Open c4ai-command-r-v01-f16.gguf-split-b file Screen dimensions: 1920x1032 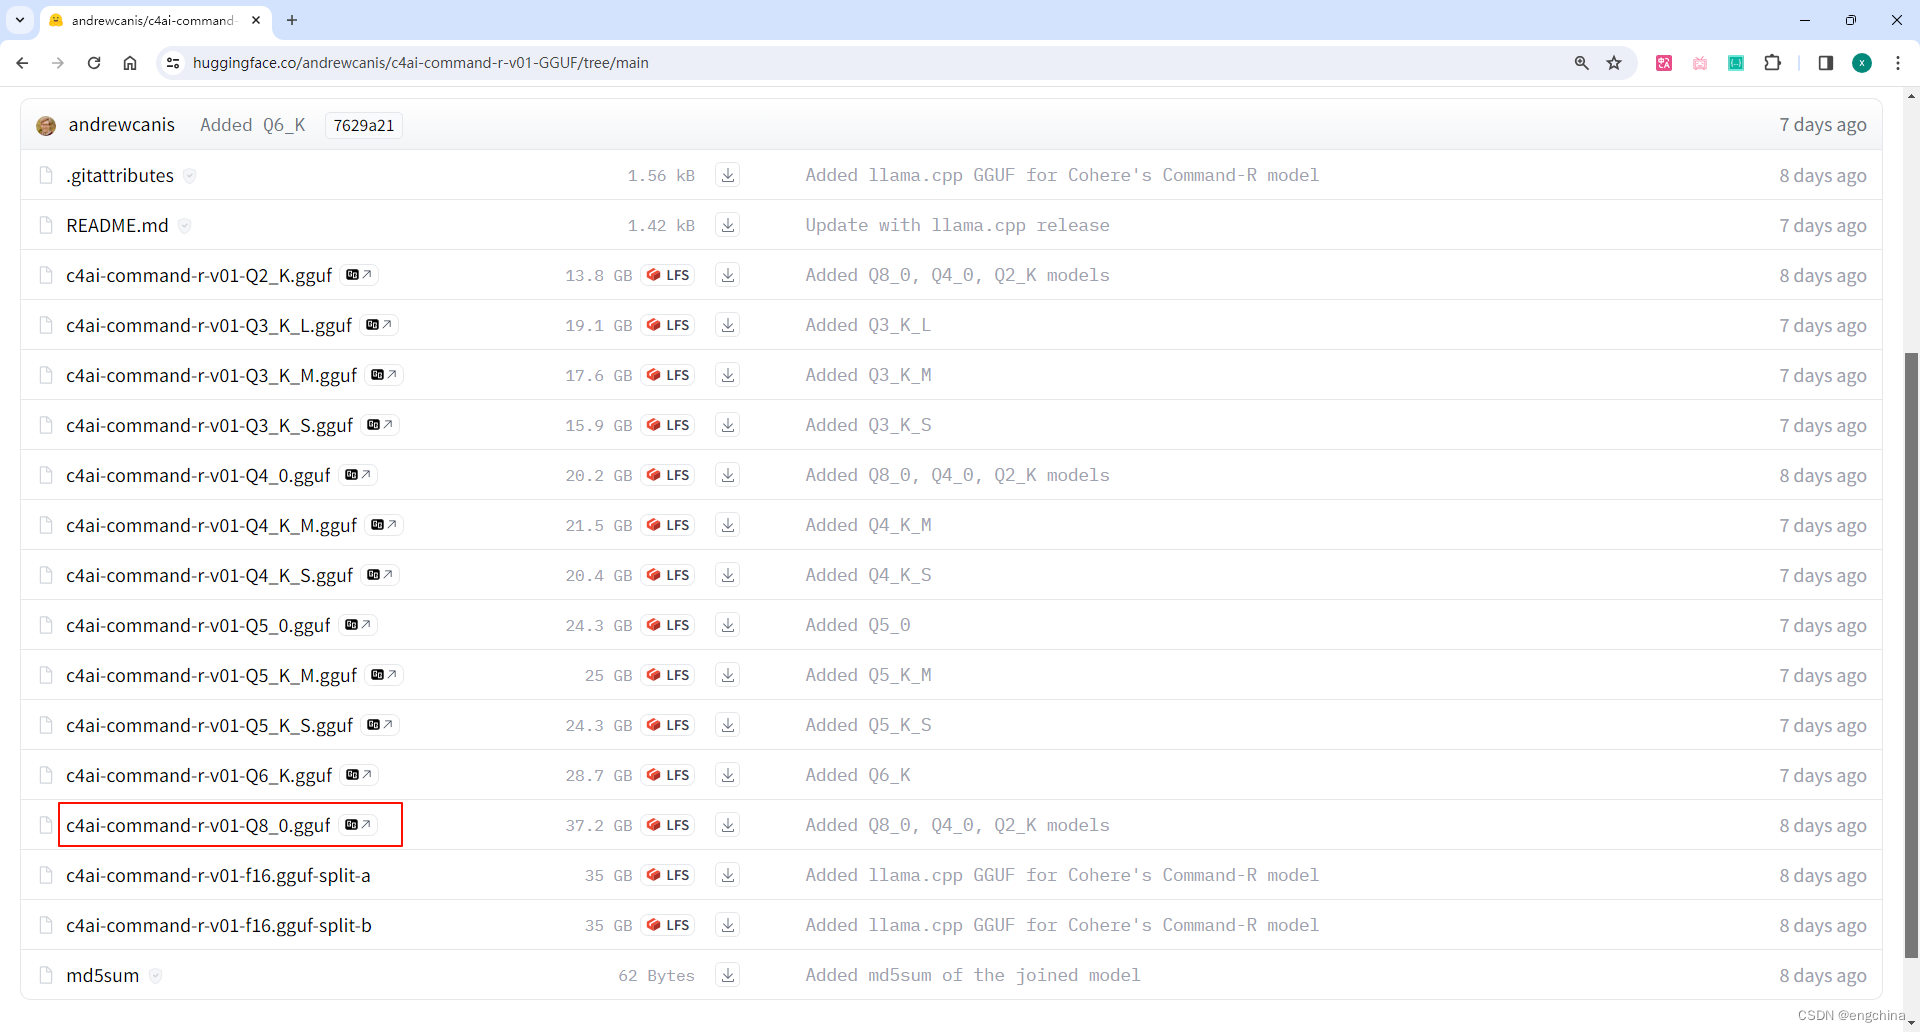[219, 925]
